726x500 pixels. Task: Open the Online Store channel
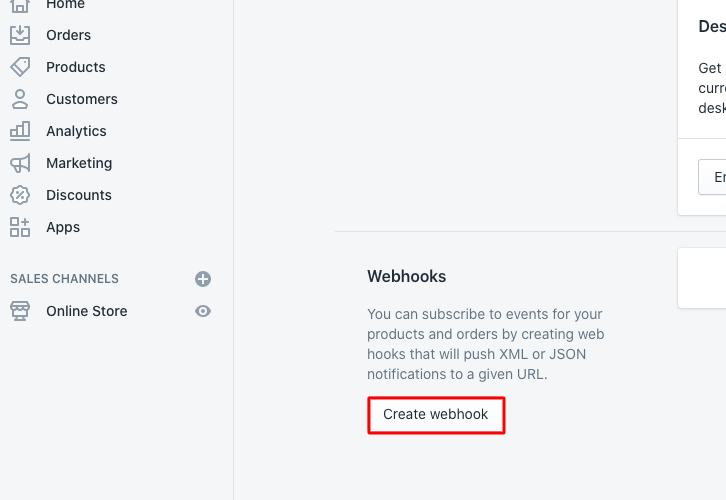pos(87,311)
